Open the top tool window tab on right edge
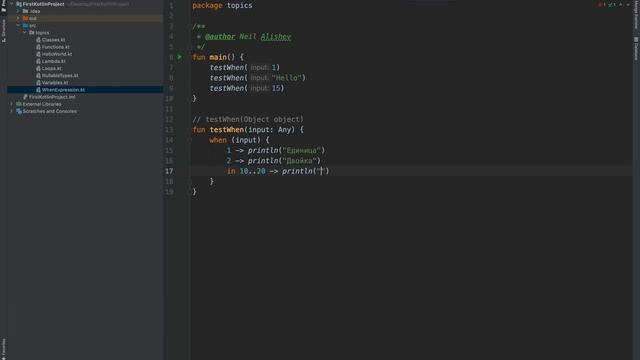This screenshot has height=360, width=640. click(x=636, y=16)
